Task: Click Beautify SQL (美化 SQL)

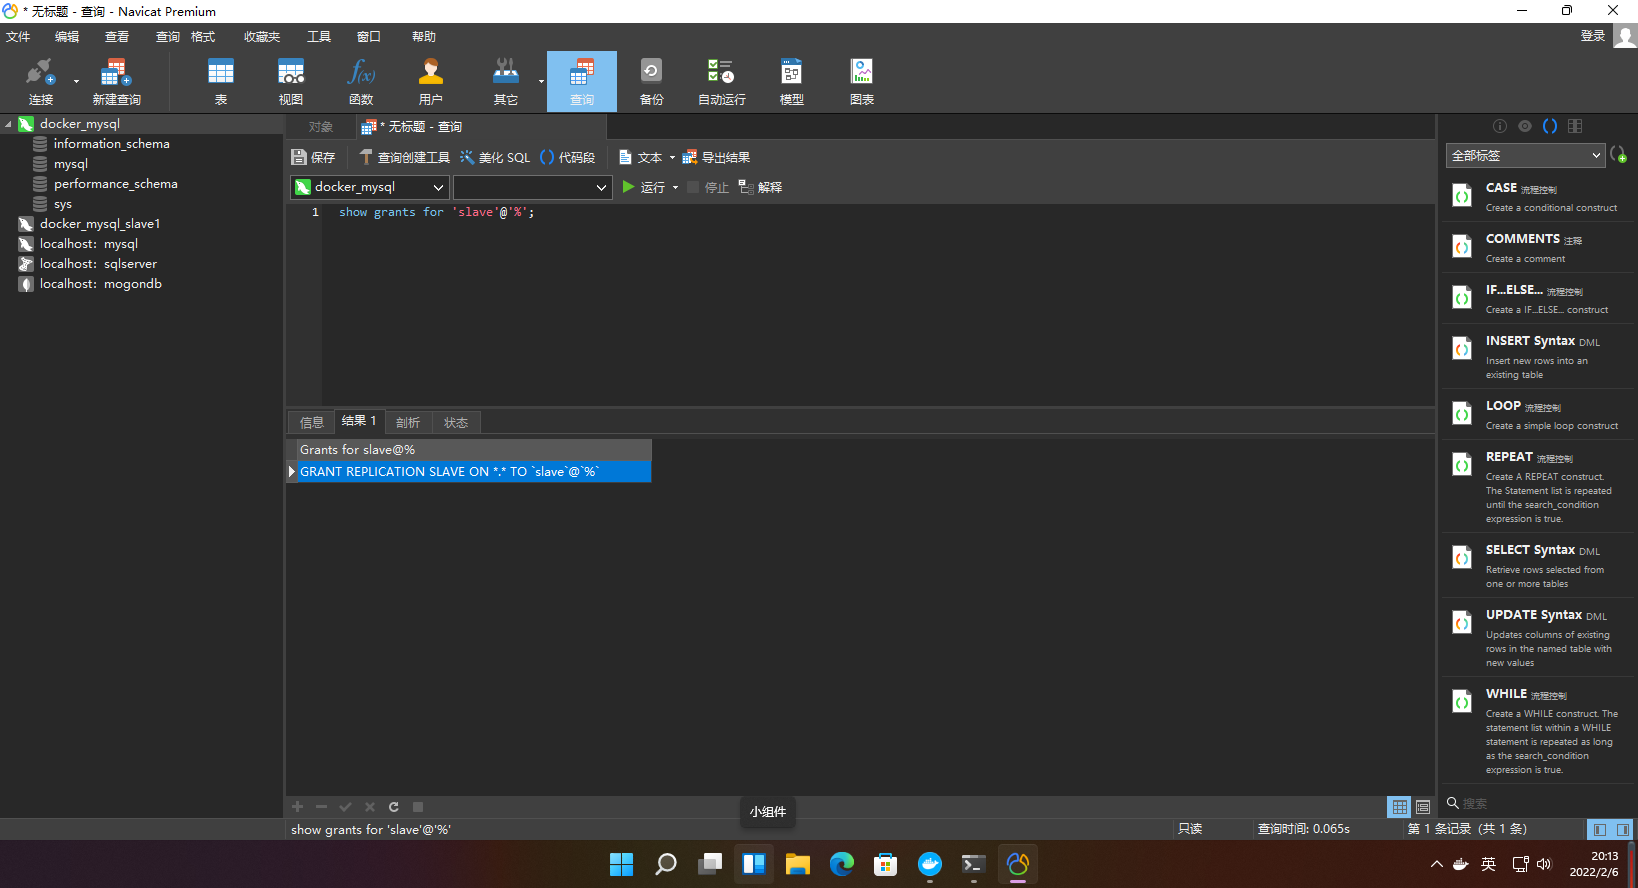Action: [x=495, y=157]
